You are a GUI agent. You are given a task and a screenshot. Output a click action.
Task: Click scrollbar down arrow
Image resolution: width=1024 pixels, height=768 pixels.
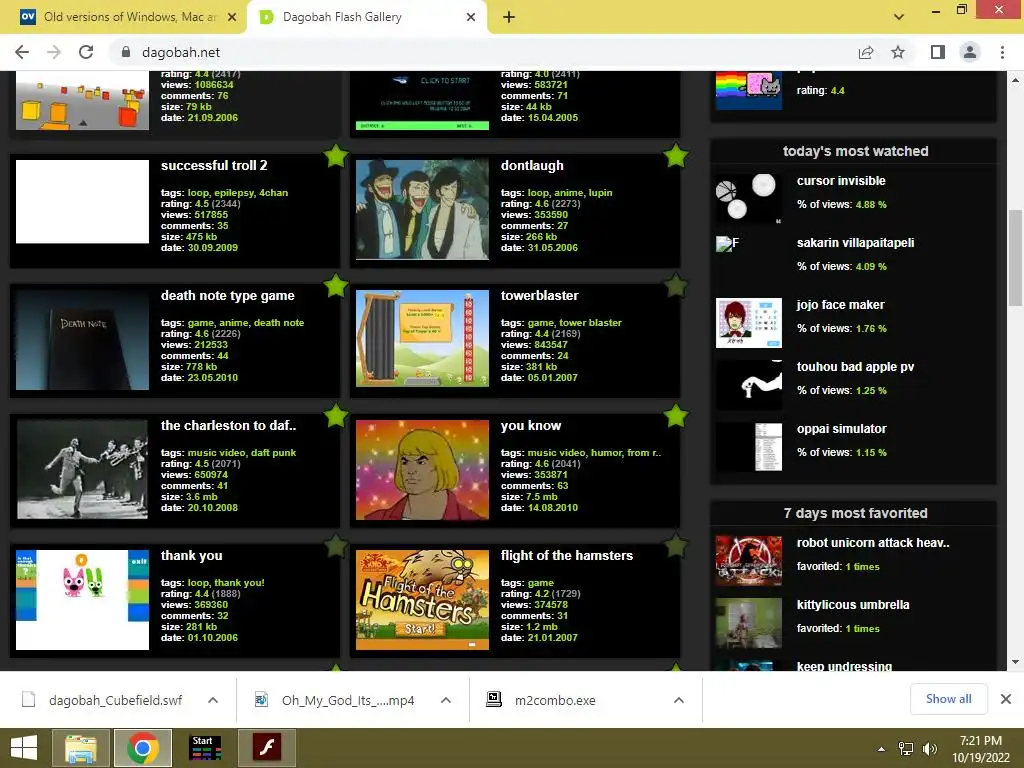point(1016,662)
